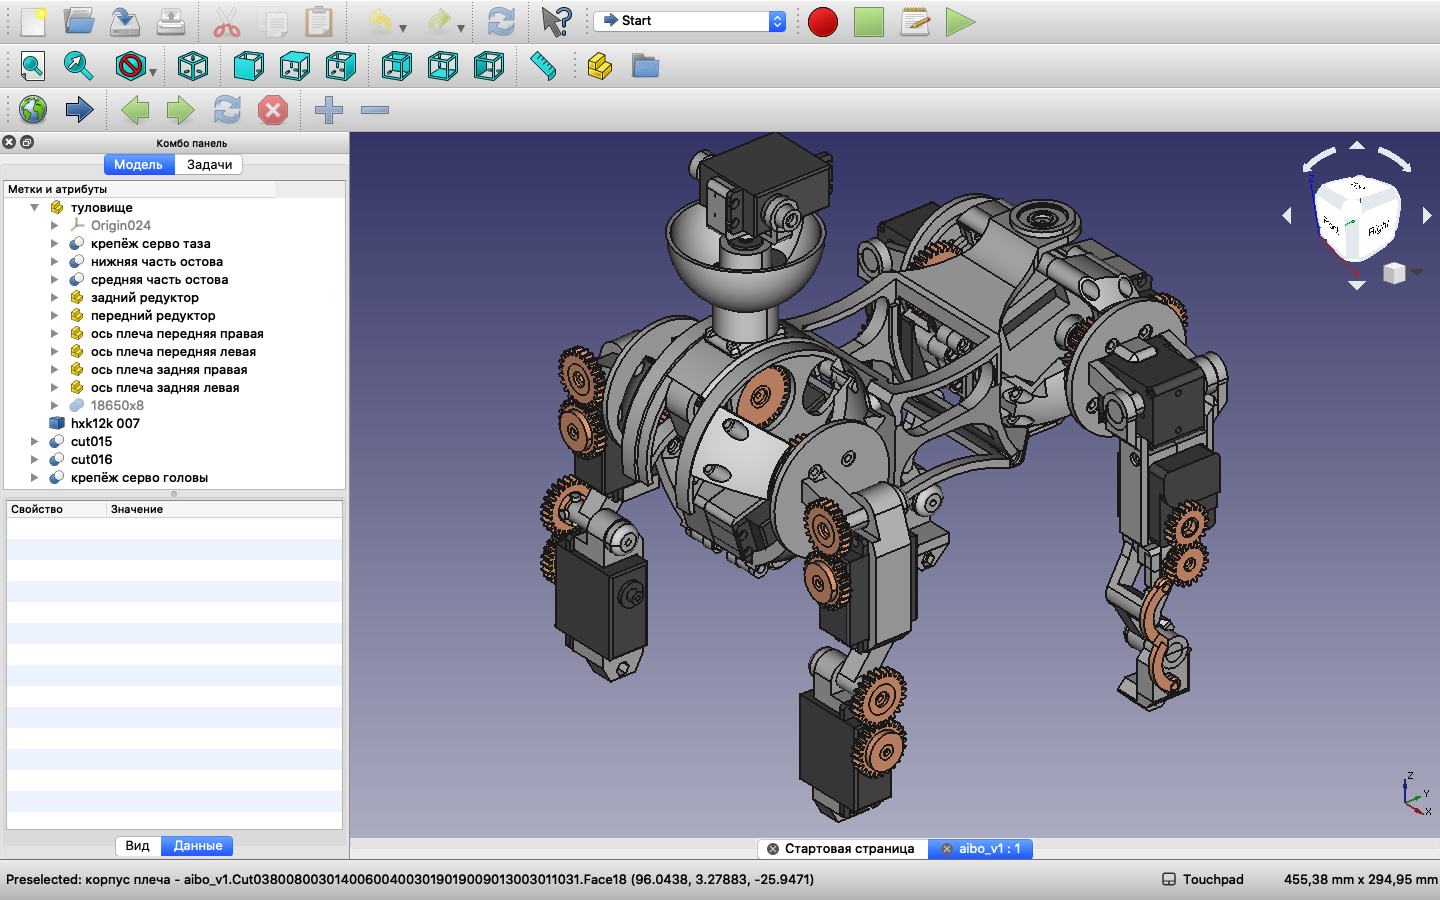Select hxk12k 007 in model tree
This screenshot has height=900, width=1440.
coord(105,424)
